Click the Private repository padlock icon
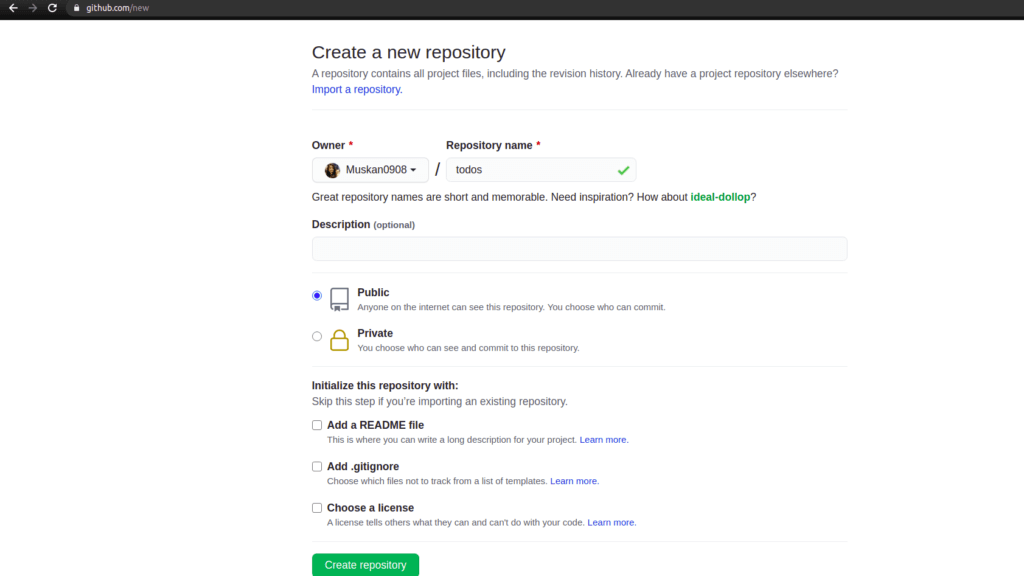 (x=339, y=339)
